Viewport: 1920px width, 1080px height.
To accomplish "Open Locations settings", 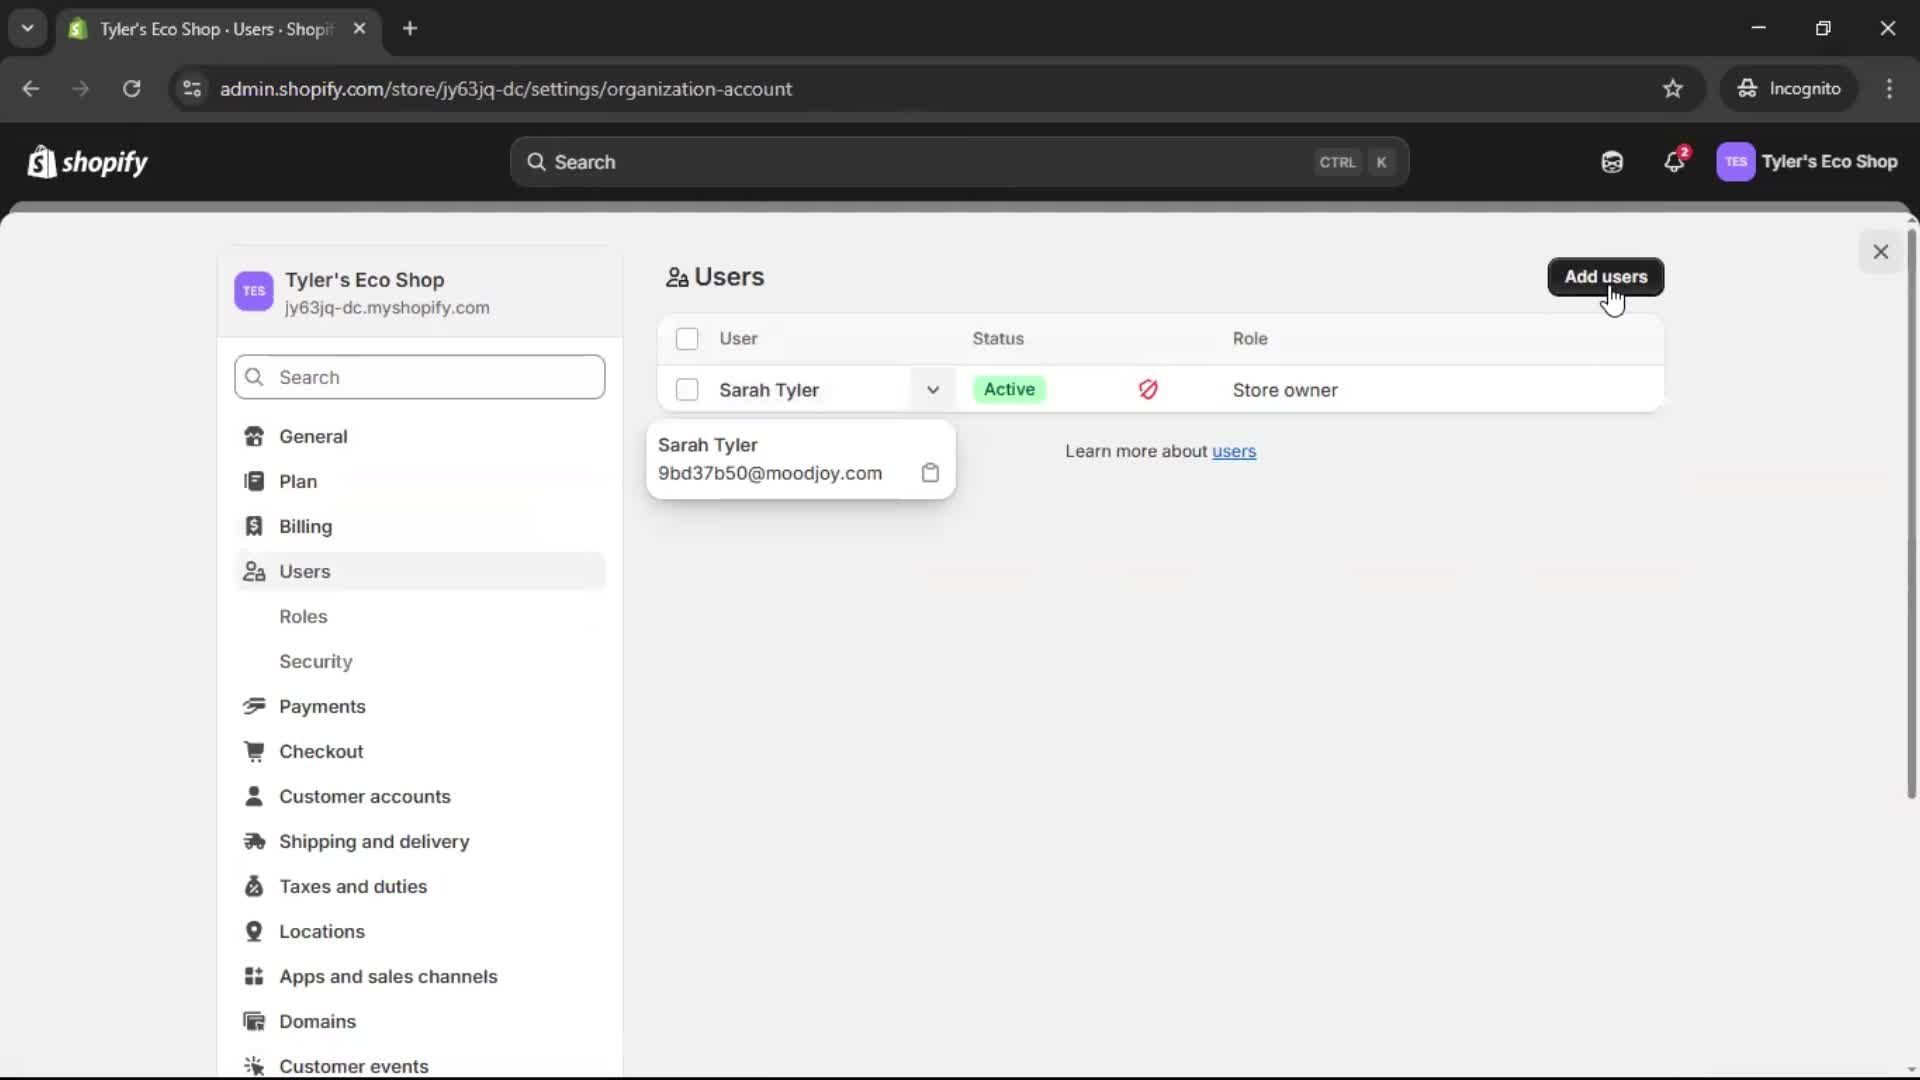I will coord(322,931).
